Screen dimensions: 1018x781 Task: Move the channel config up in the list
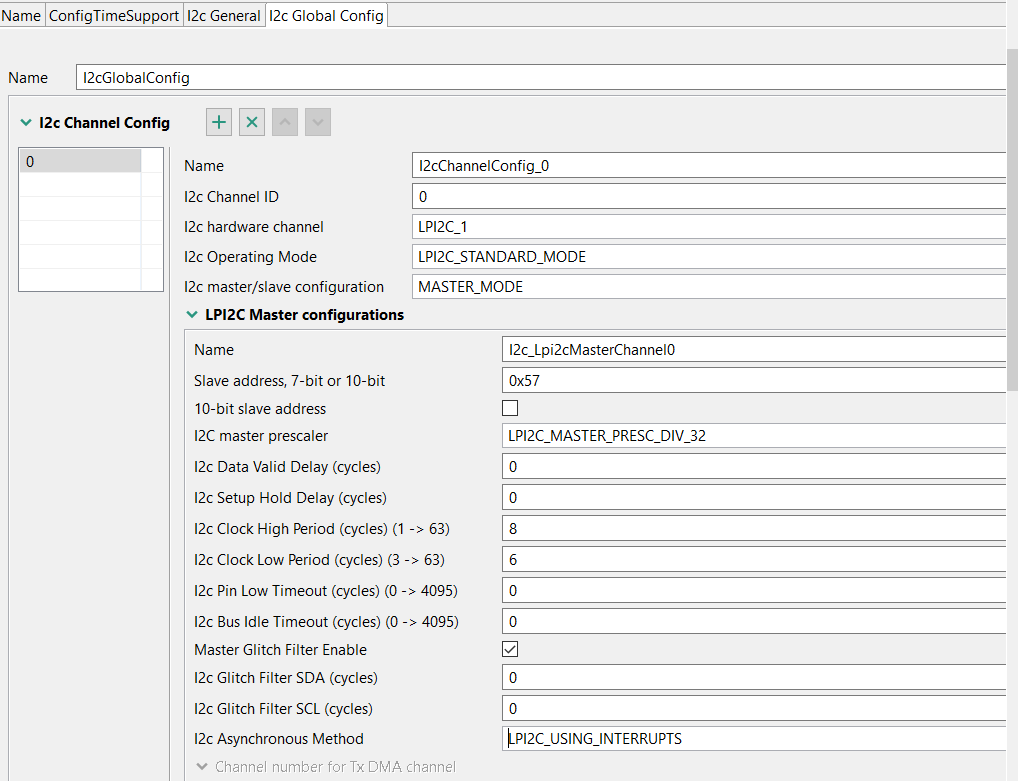pyautogui.click(x=284, y=121)
